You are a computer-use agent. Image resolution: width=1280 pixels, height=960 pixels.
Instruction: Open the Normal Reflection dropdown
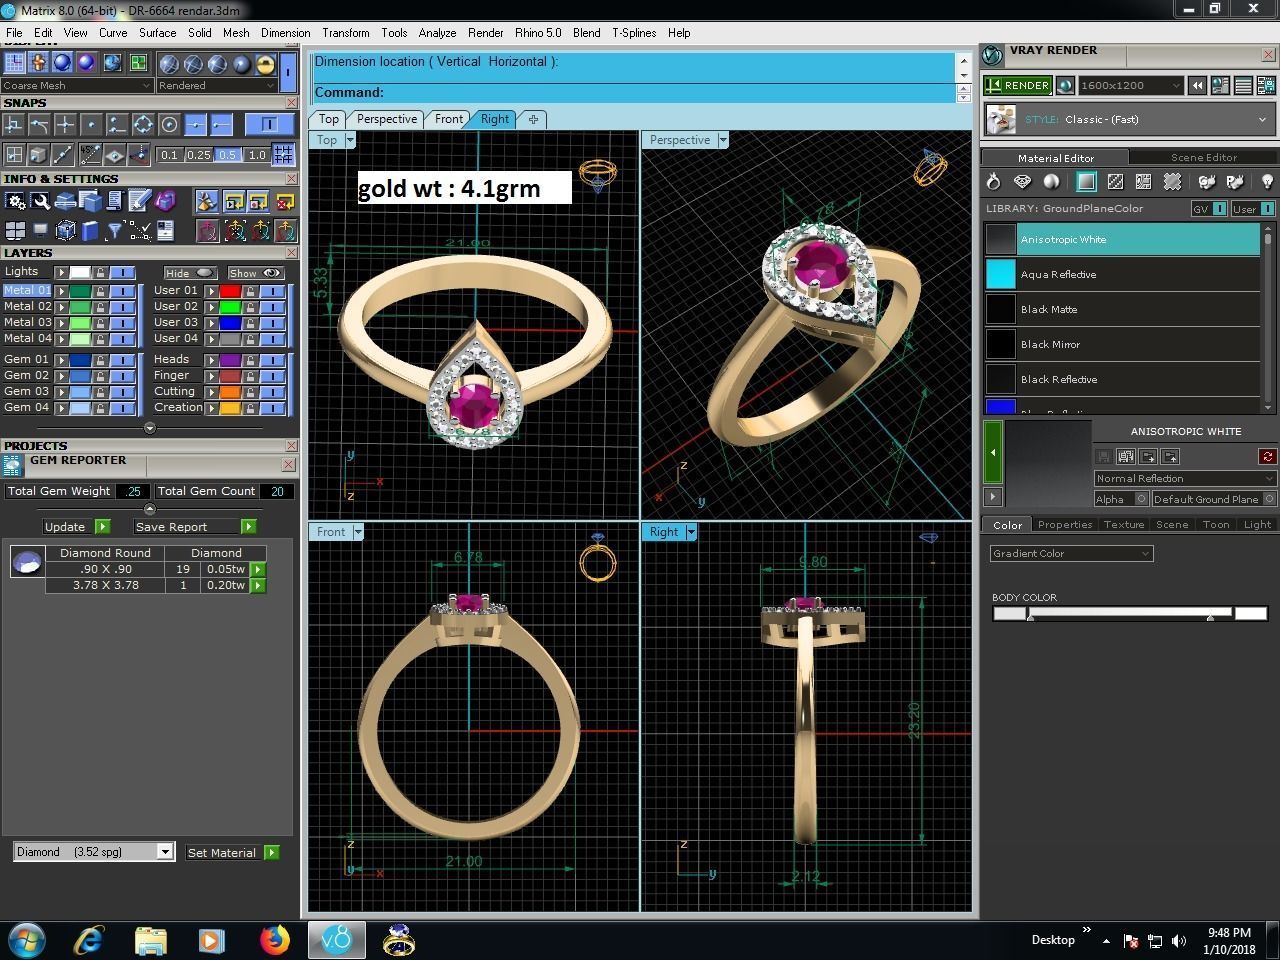click(1184, 479)
